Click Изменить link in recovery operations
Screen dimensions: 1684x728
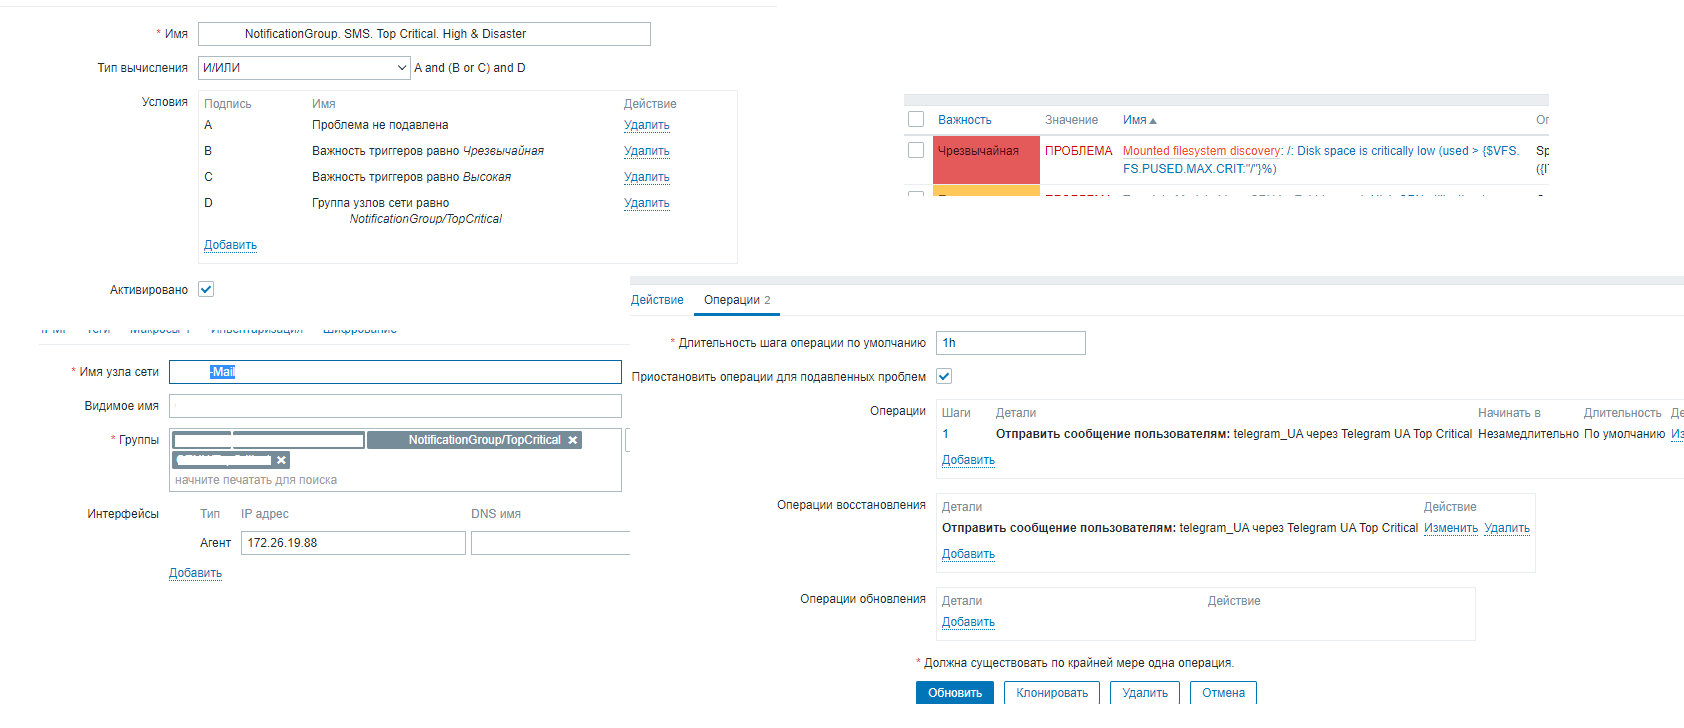(1450, 528)
